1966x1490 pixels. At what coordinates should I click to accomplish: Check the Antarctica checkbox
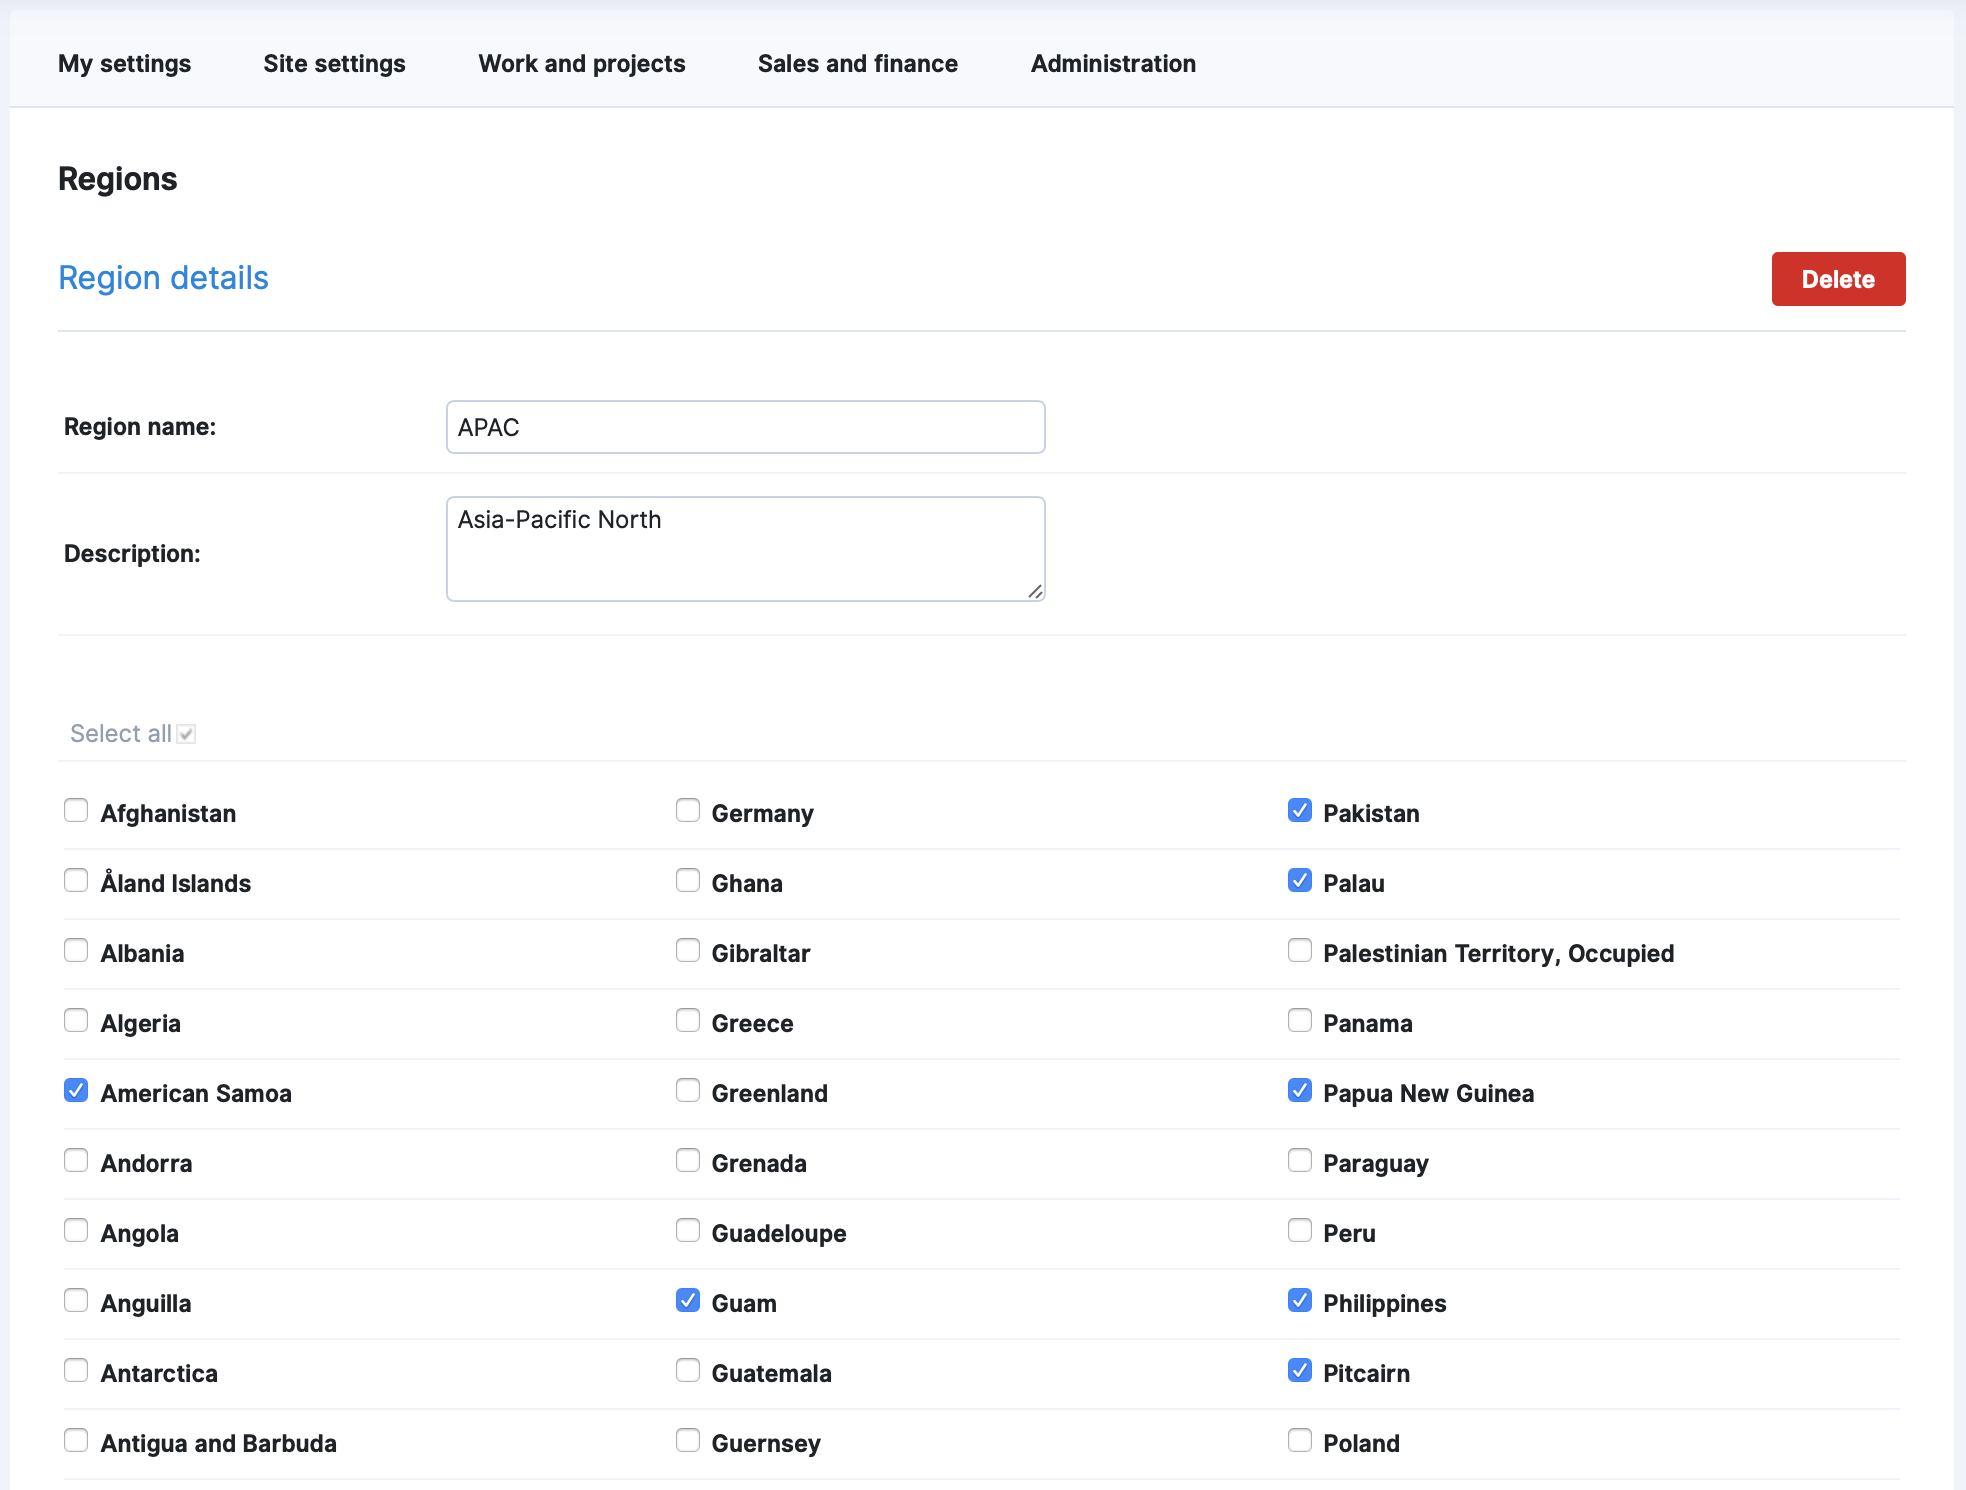[76, 1370]
